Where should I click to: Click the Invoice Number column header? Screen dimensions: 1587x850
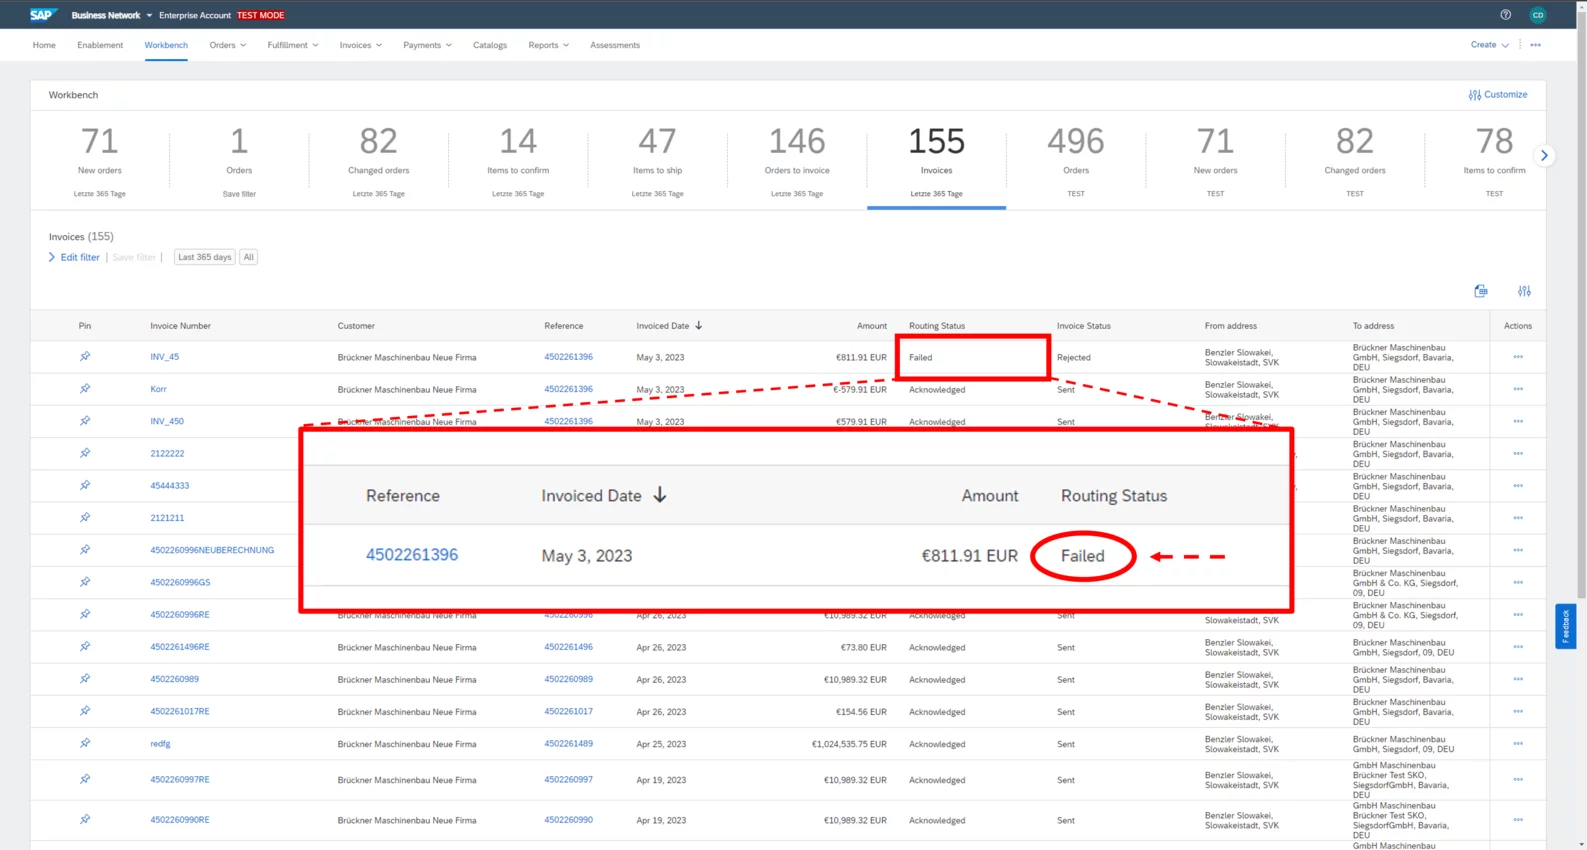[181, 326]
